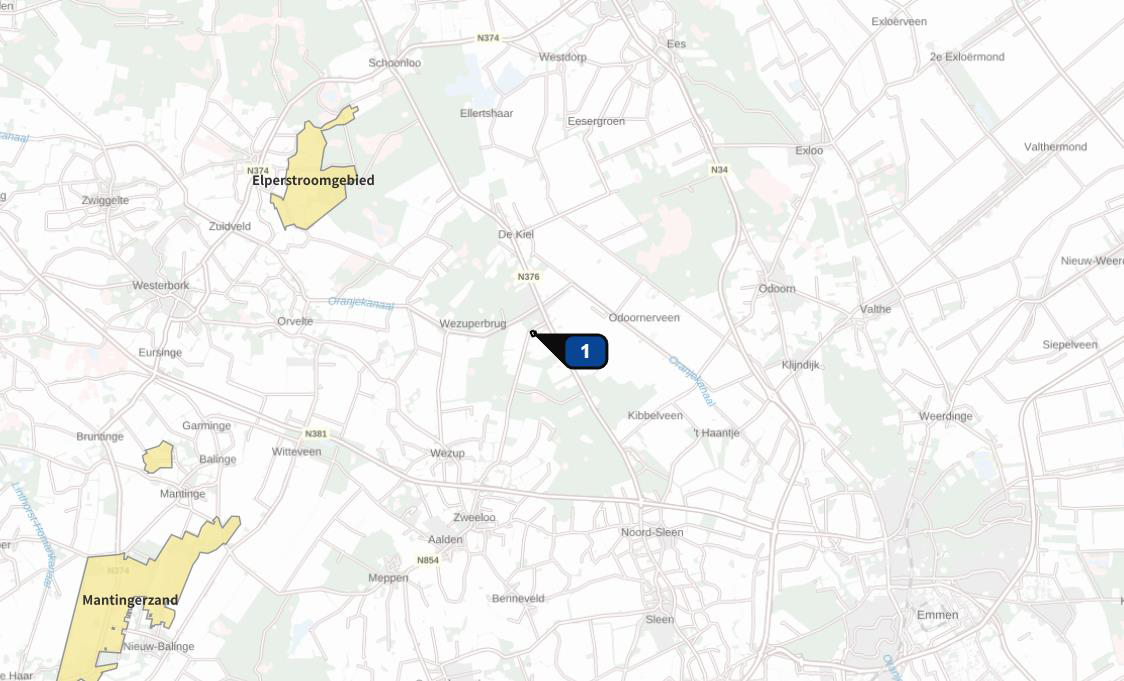Image resolution: width=1124 pixels, height=681 pixels.
Task: Click the N376 road shield
Action: click(528, 277)
